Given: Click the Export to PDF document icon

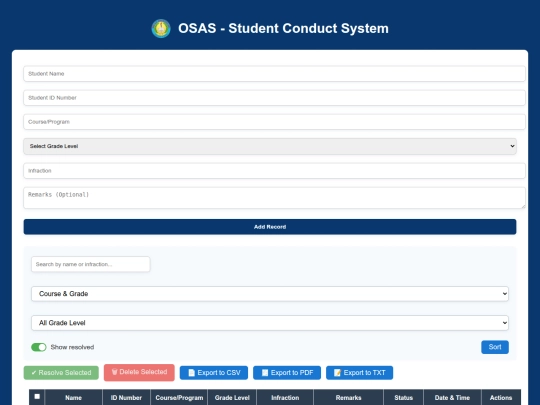Looking at the screenshot, I should 265,373.
